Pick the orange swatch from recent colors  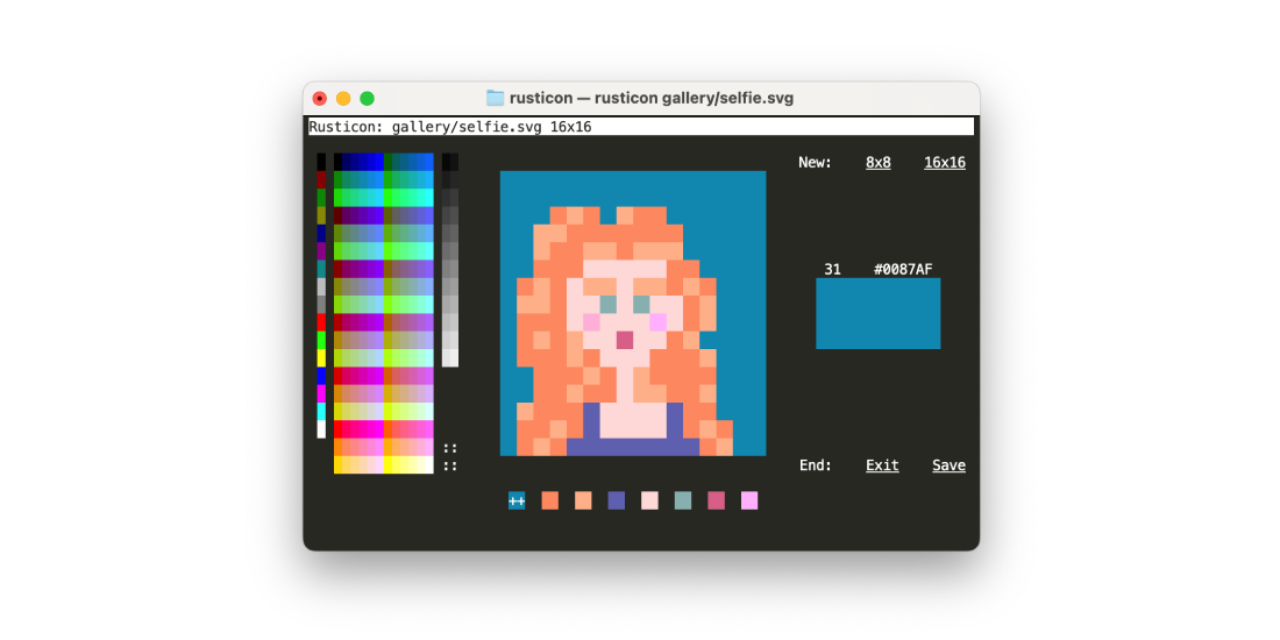tap(549, 500)
